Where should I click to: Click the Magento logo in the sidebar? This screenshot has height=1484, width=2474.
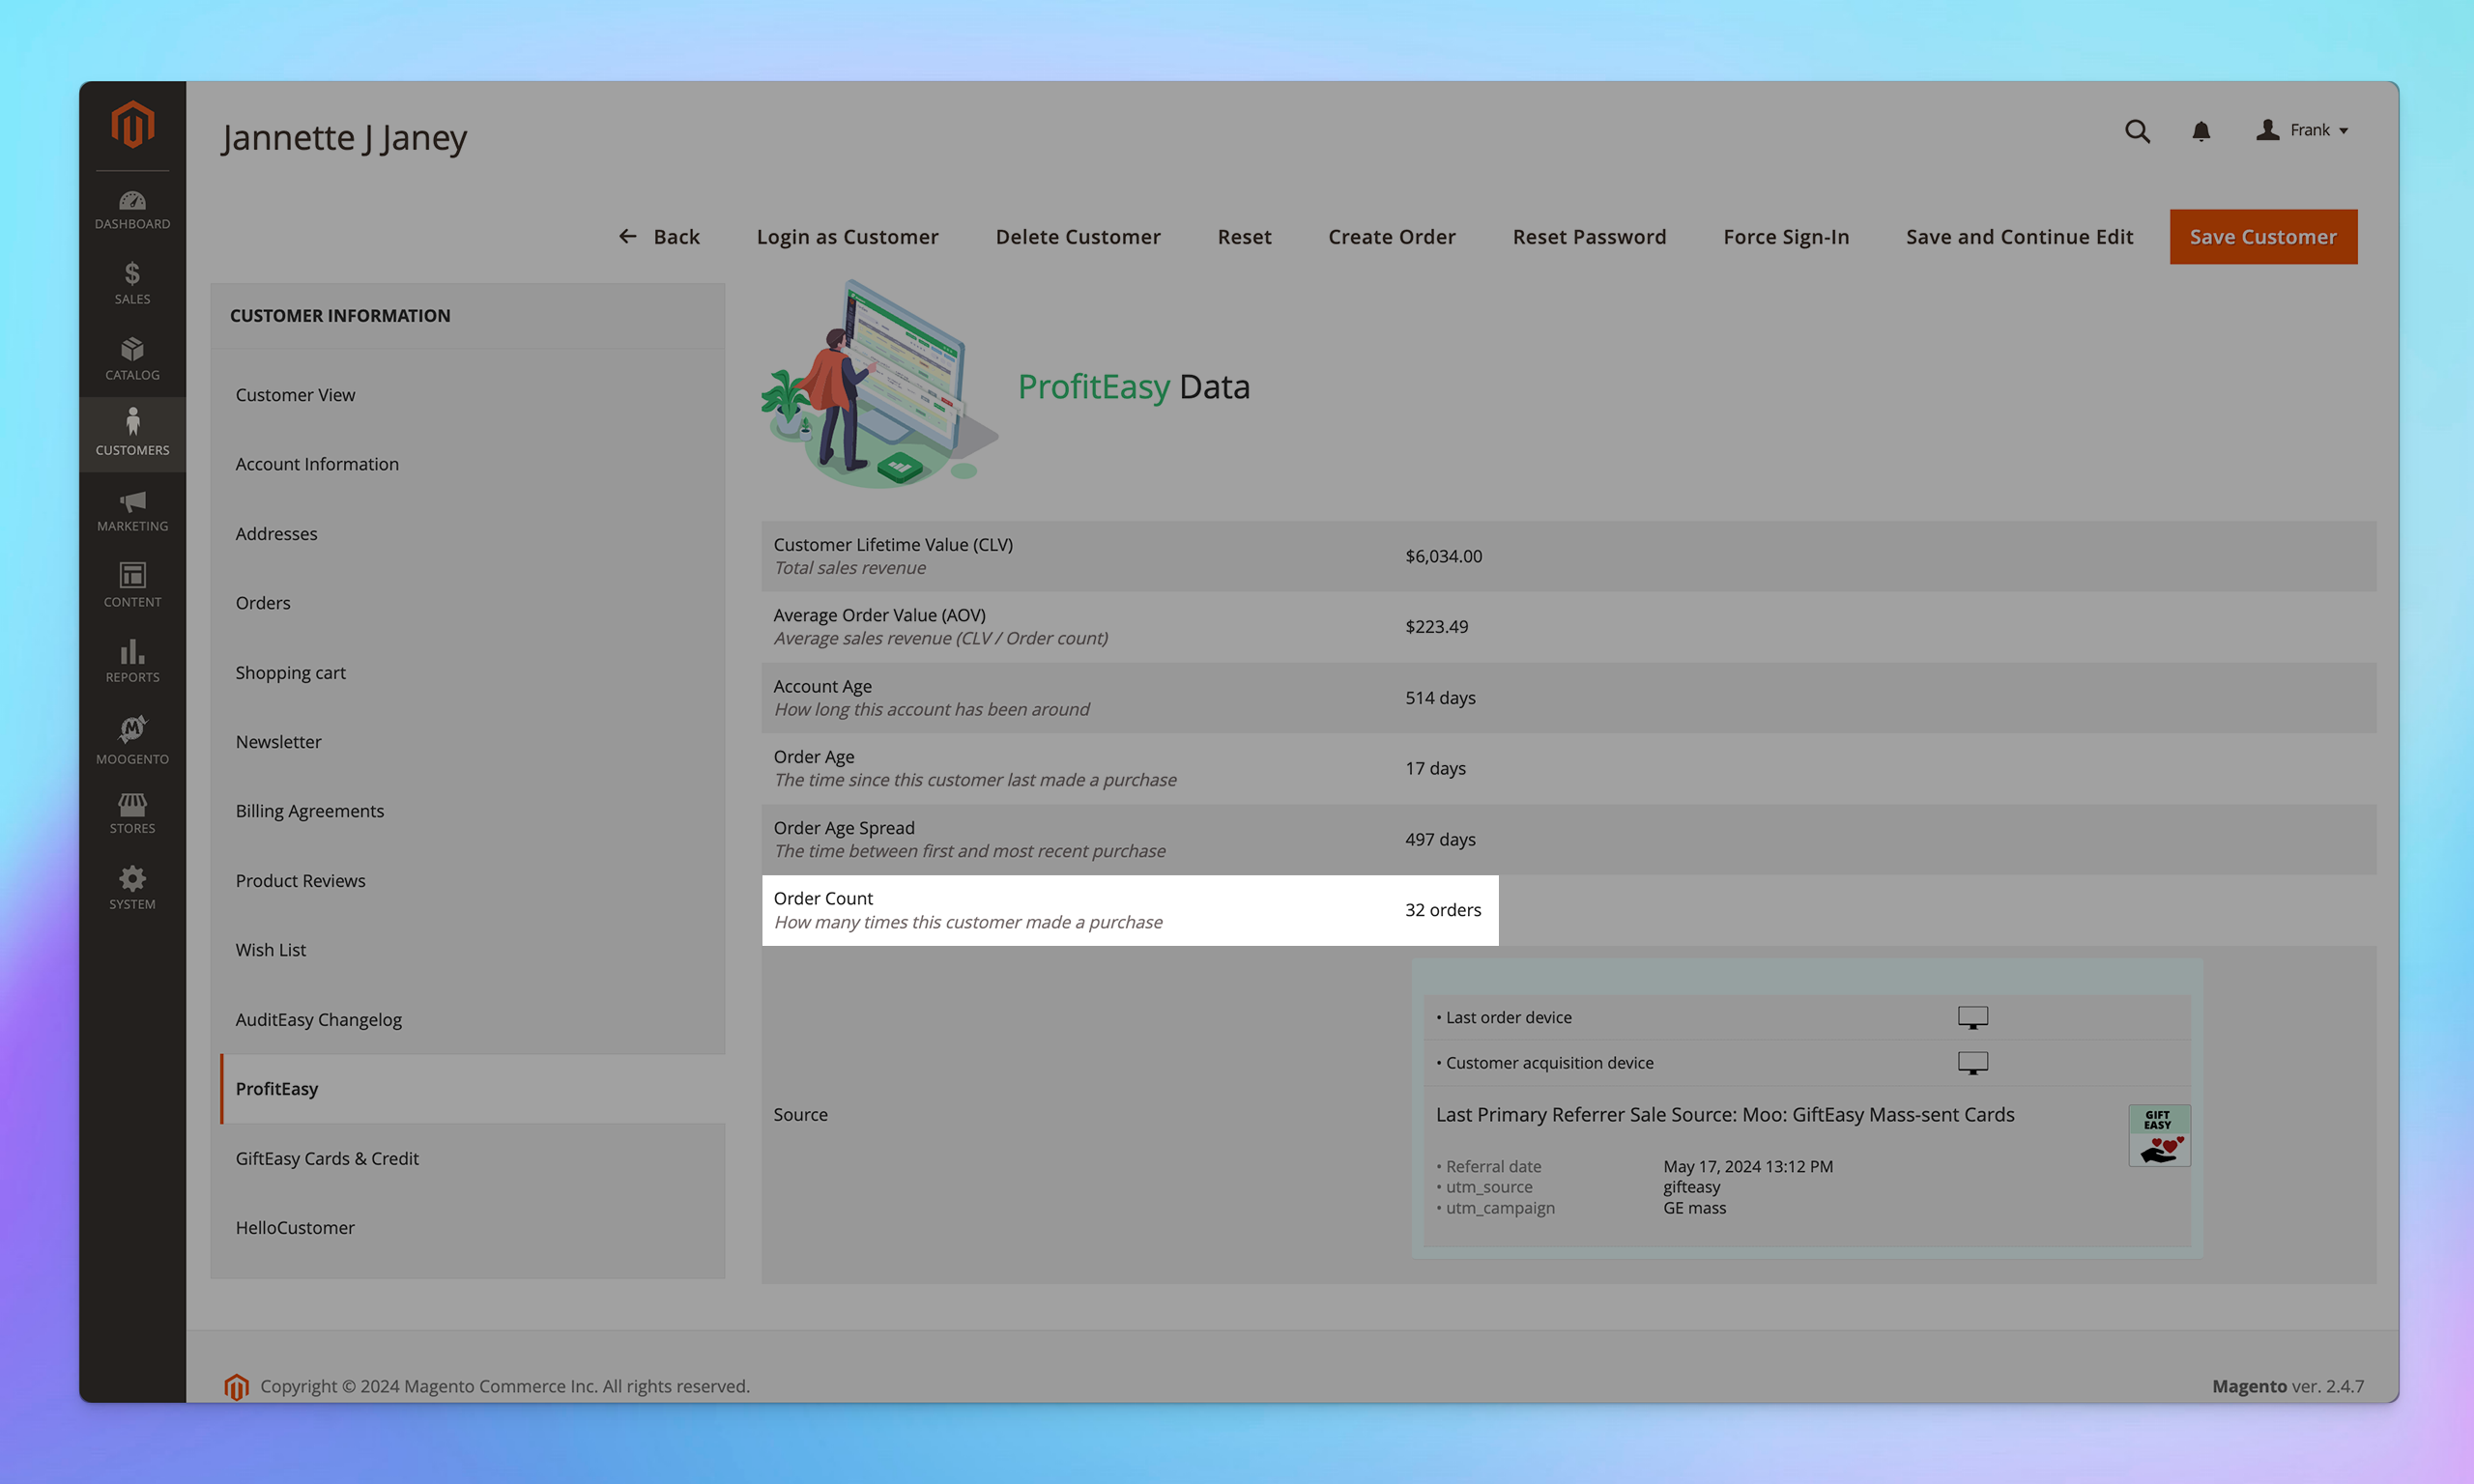[x=132, y=125]
